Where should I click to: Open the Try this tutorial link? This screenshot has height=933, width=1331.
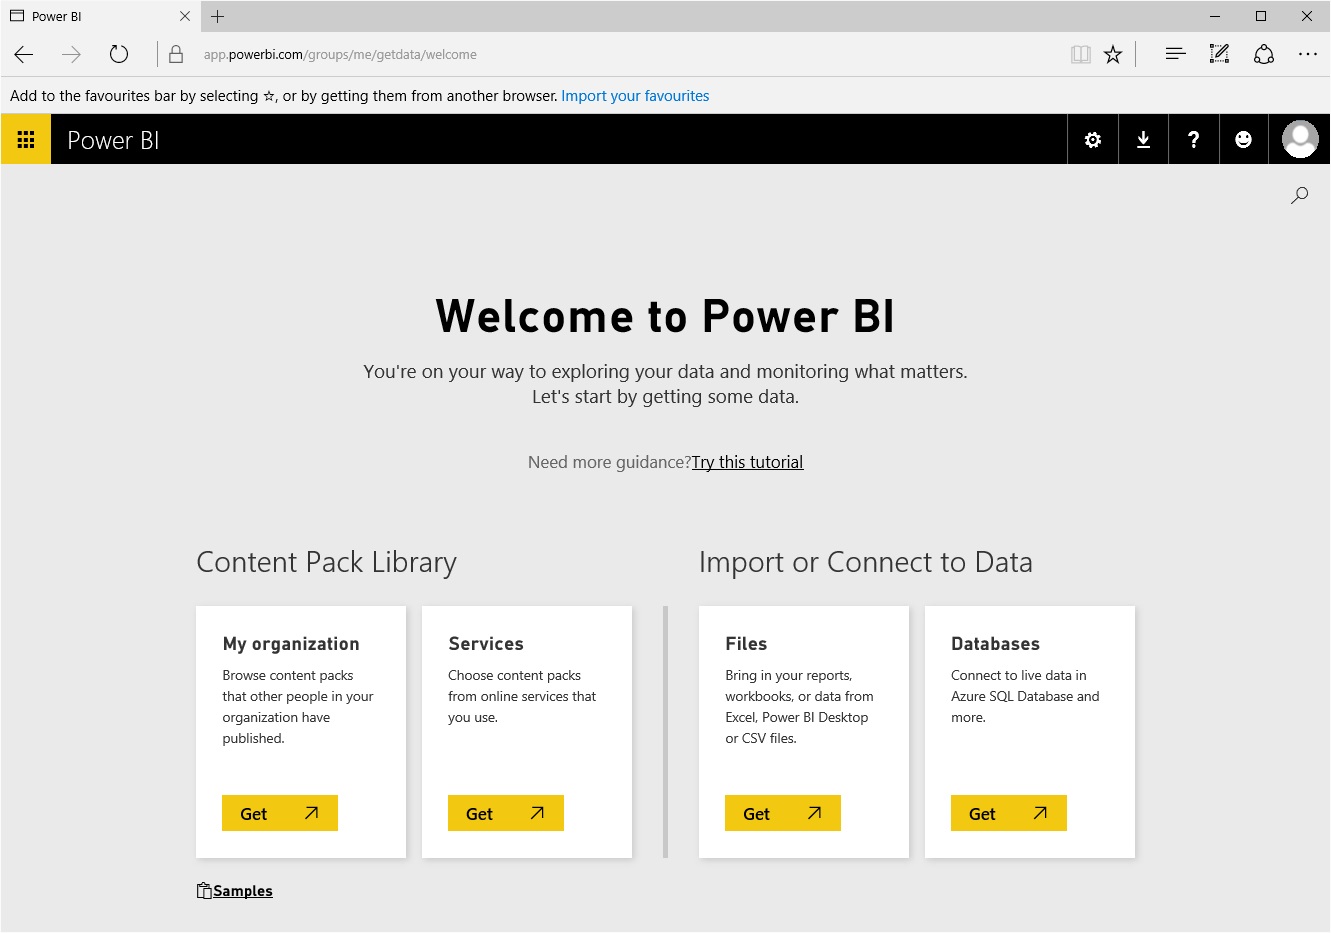747,462
